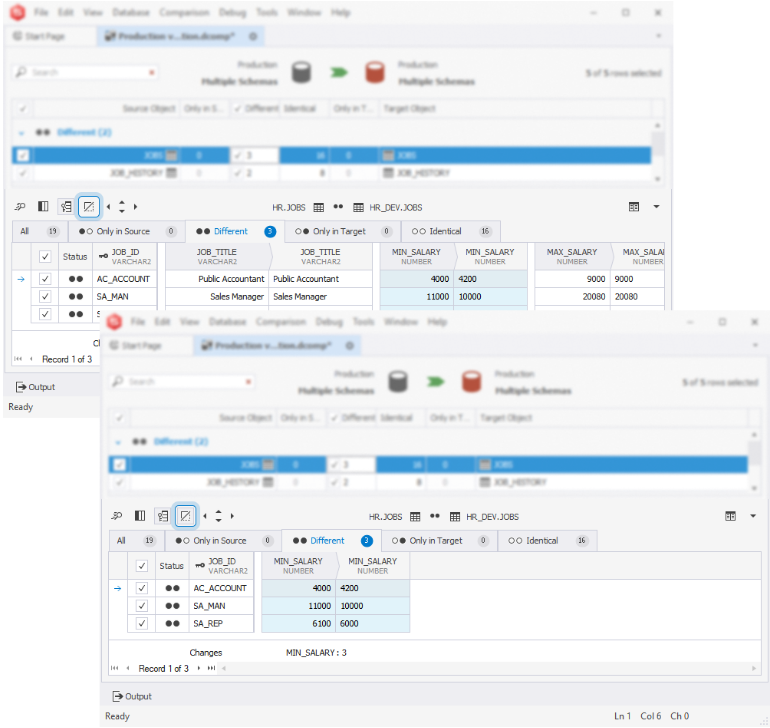
Task: Select the Sales Manager source cell in the back window
Action: (x=217, y=297)
